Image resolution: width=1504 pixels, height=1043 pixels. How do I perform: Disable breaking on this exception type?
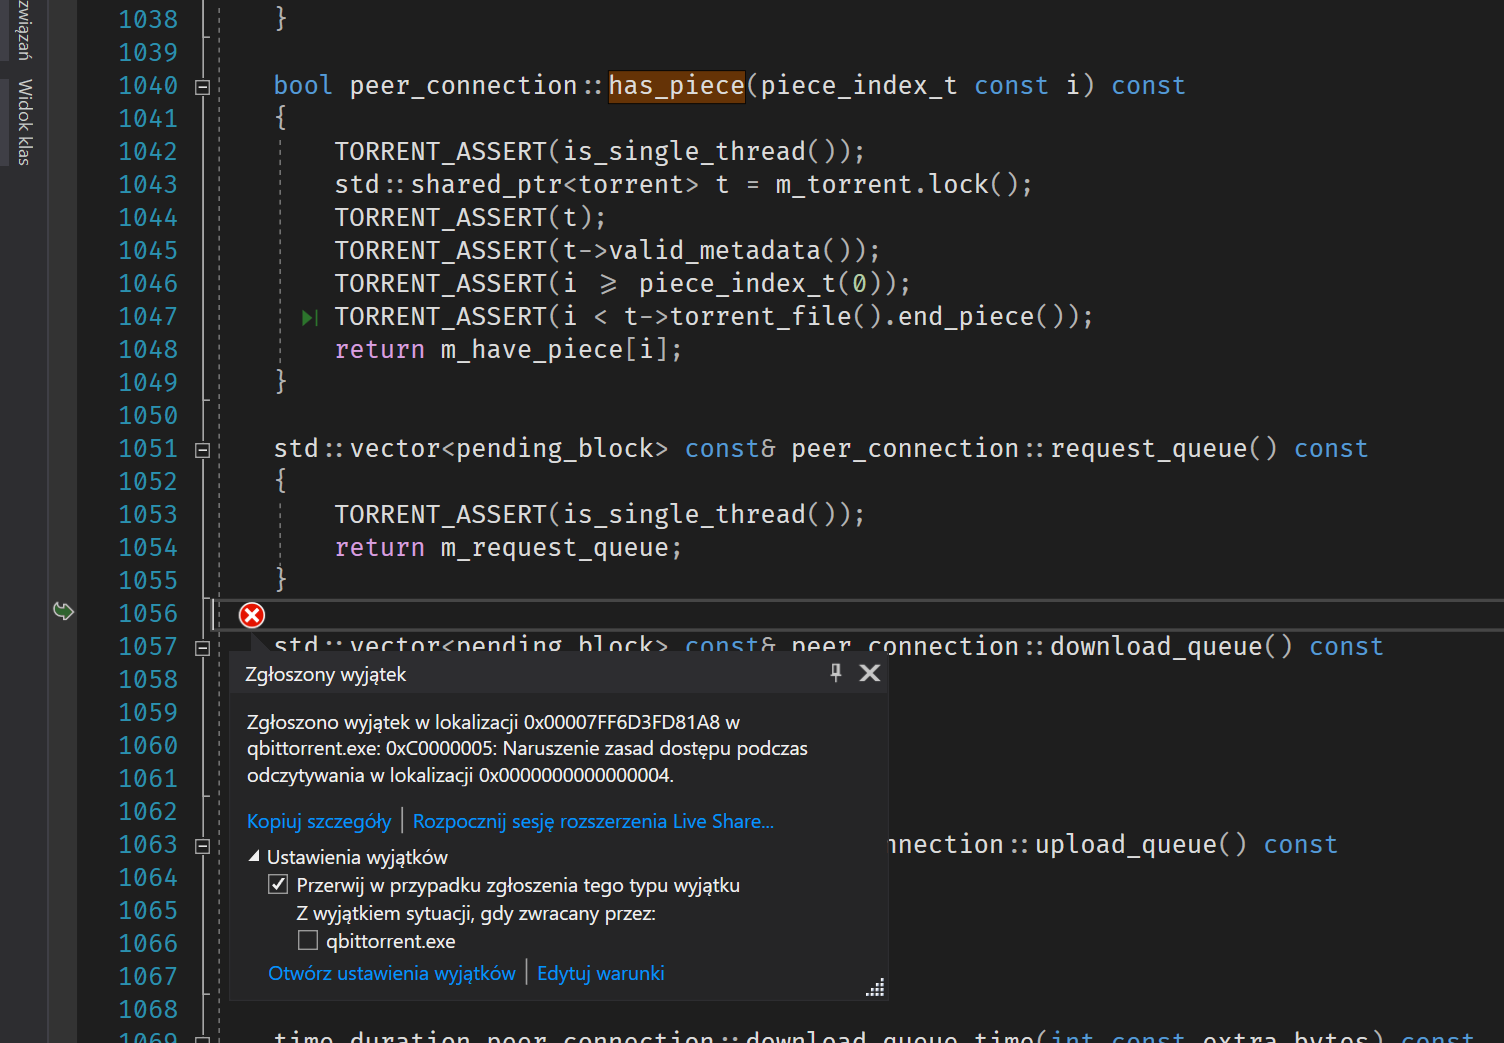click(278, 884)
